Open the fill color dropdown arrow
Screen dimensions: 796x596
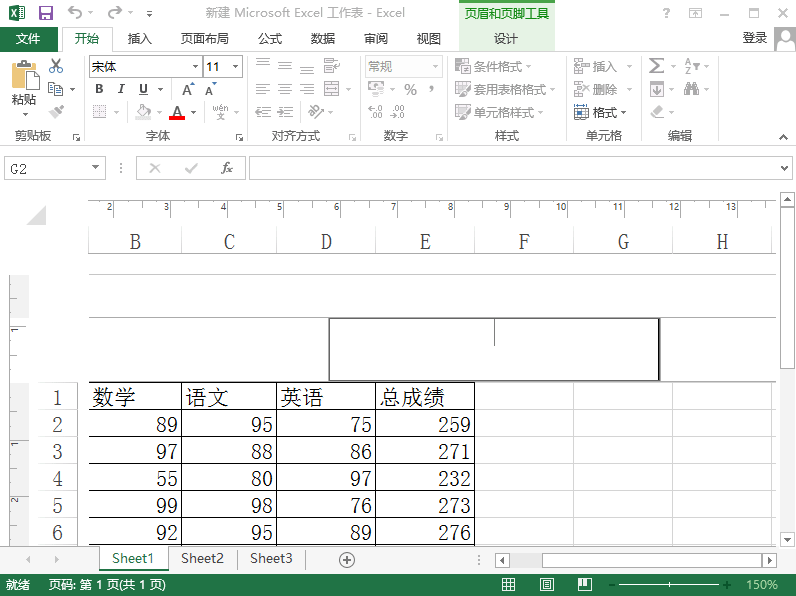click(159, 112)
